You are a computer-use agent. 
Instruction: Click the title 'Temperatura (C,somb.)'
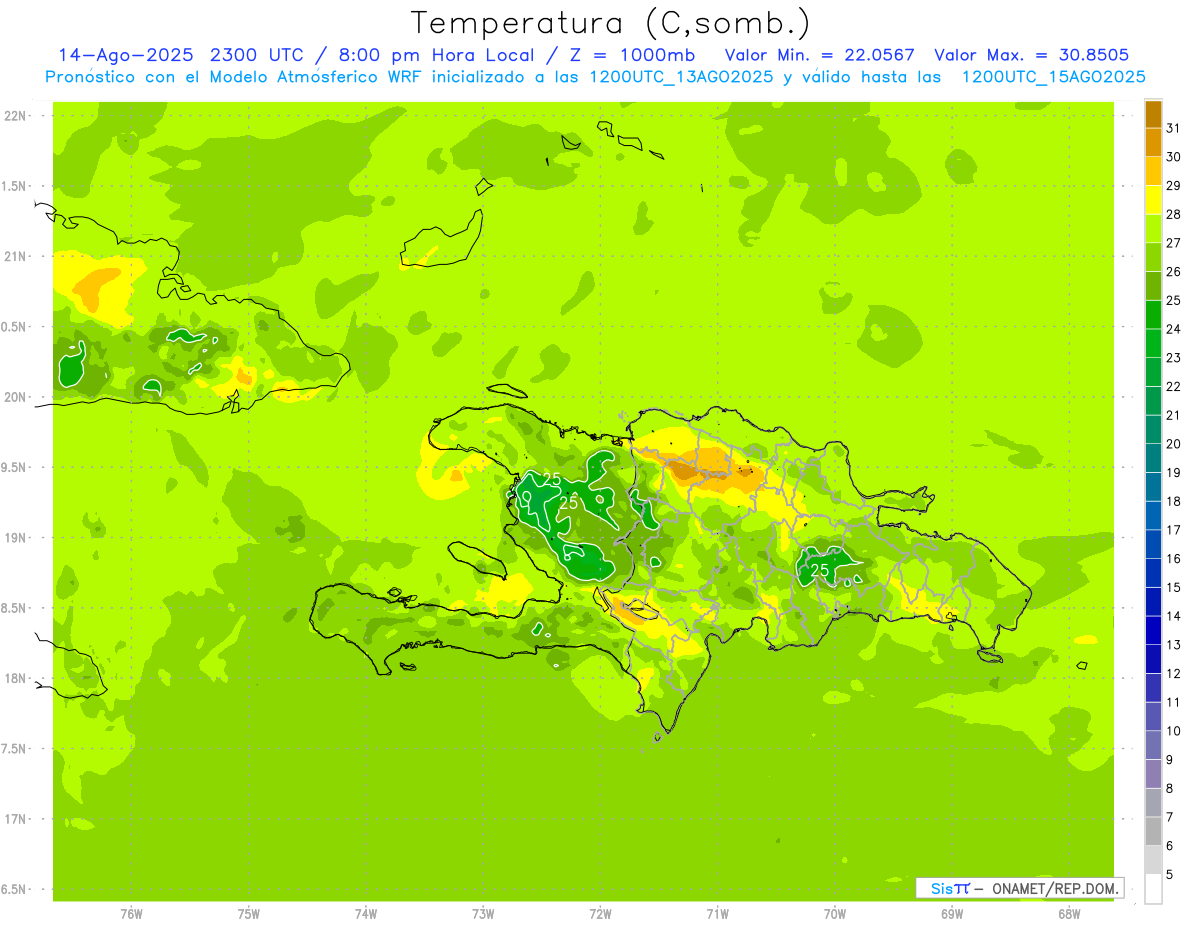coord(610,23)
